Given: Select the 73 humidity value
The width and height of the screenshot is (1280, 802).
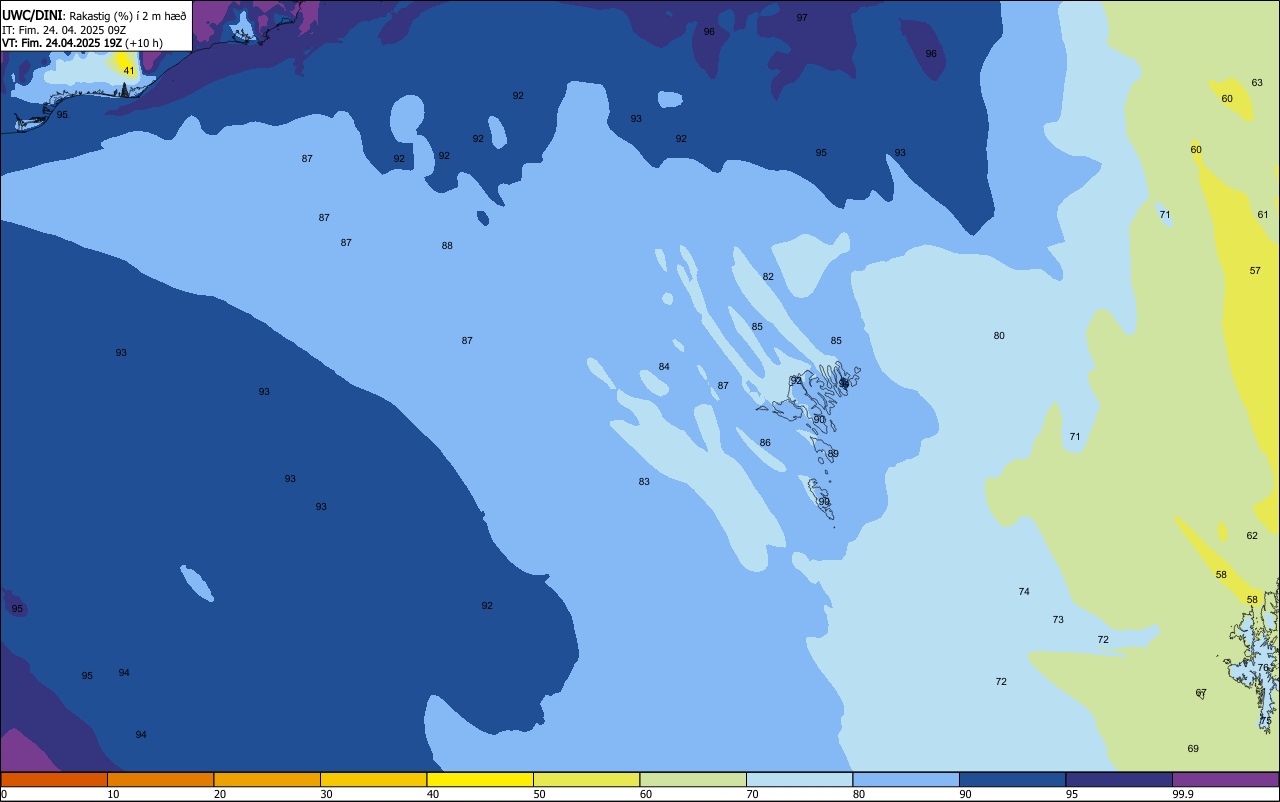Looking at the screenshot, I should click(1058, 620).
